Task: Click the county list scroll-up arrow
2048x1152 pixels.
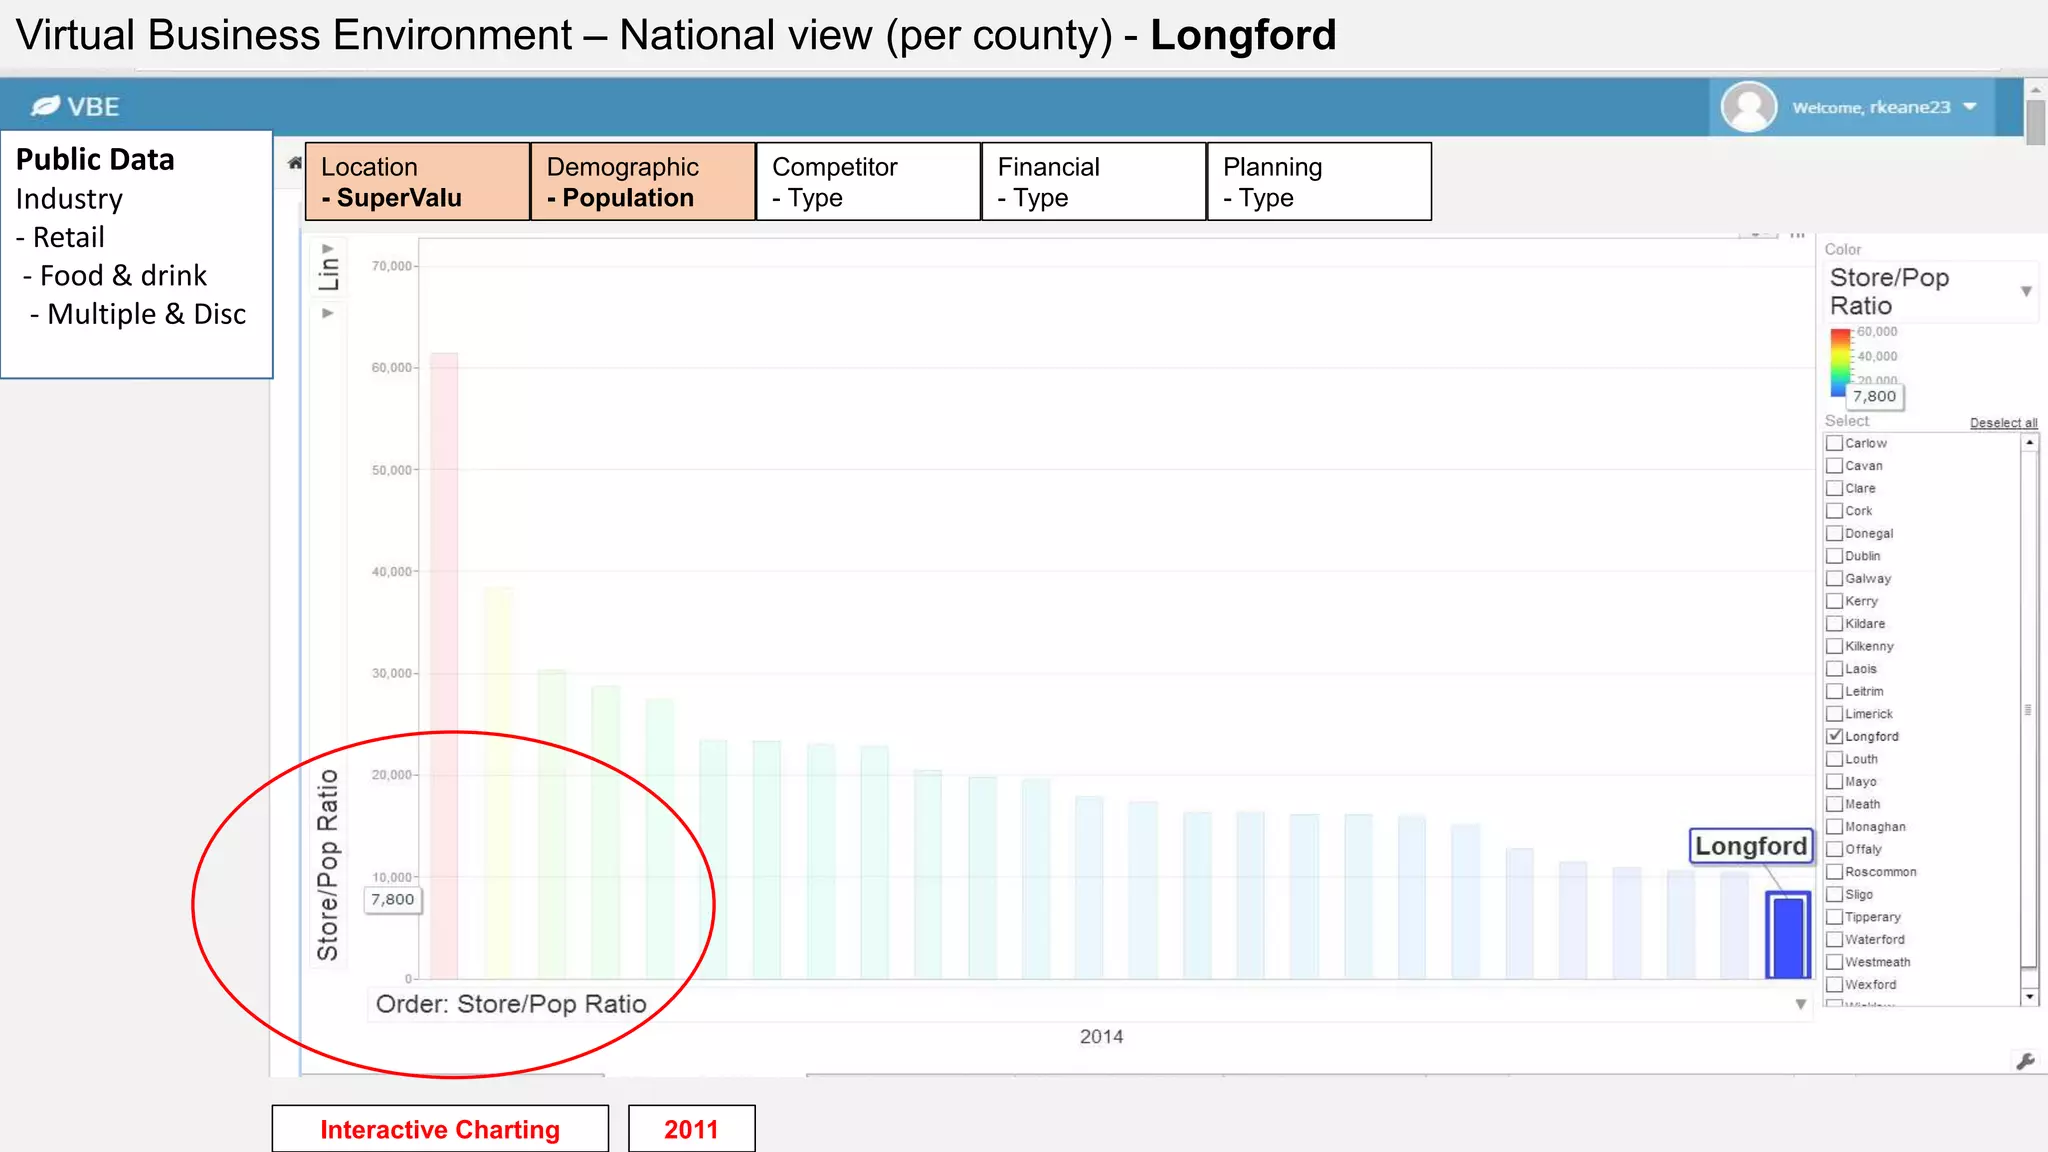Action: pos(2029,442)
